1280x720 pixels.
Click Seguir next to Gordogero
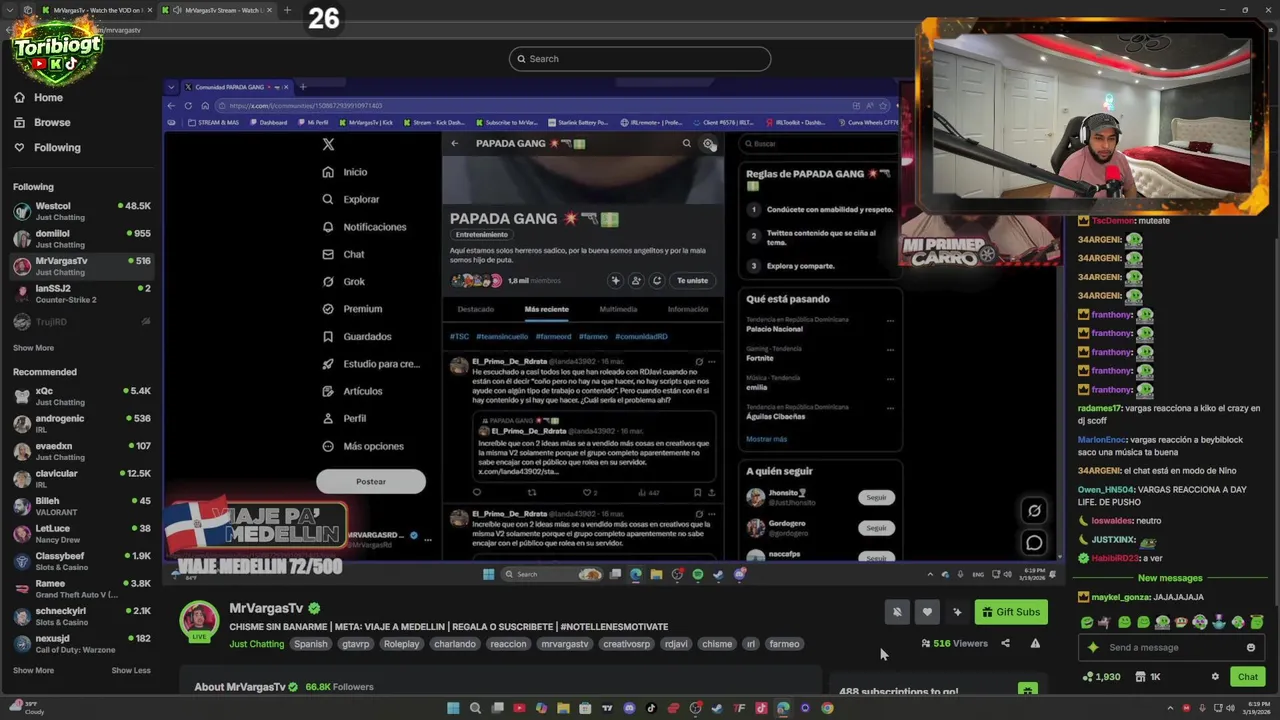point(876,528)
